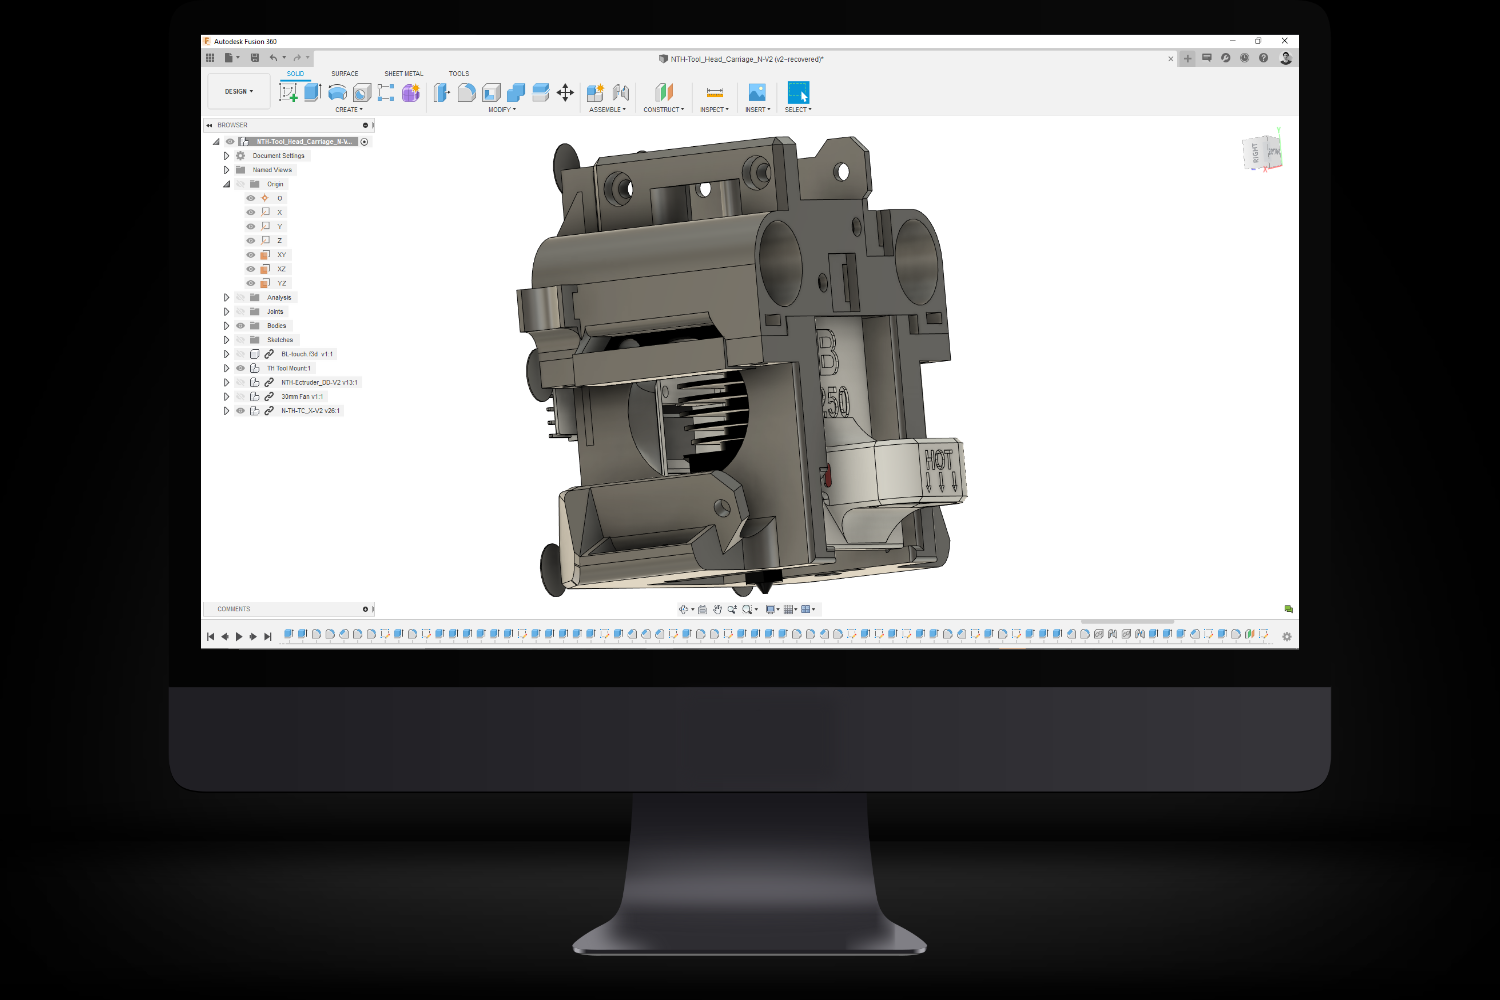The image size is (1500, 1000).
Task: Select the Offset Face tool
Action: [x=540, y=92]
